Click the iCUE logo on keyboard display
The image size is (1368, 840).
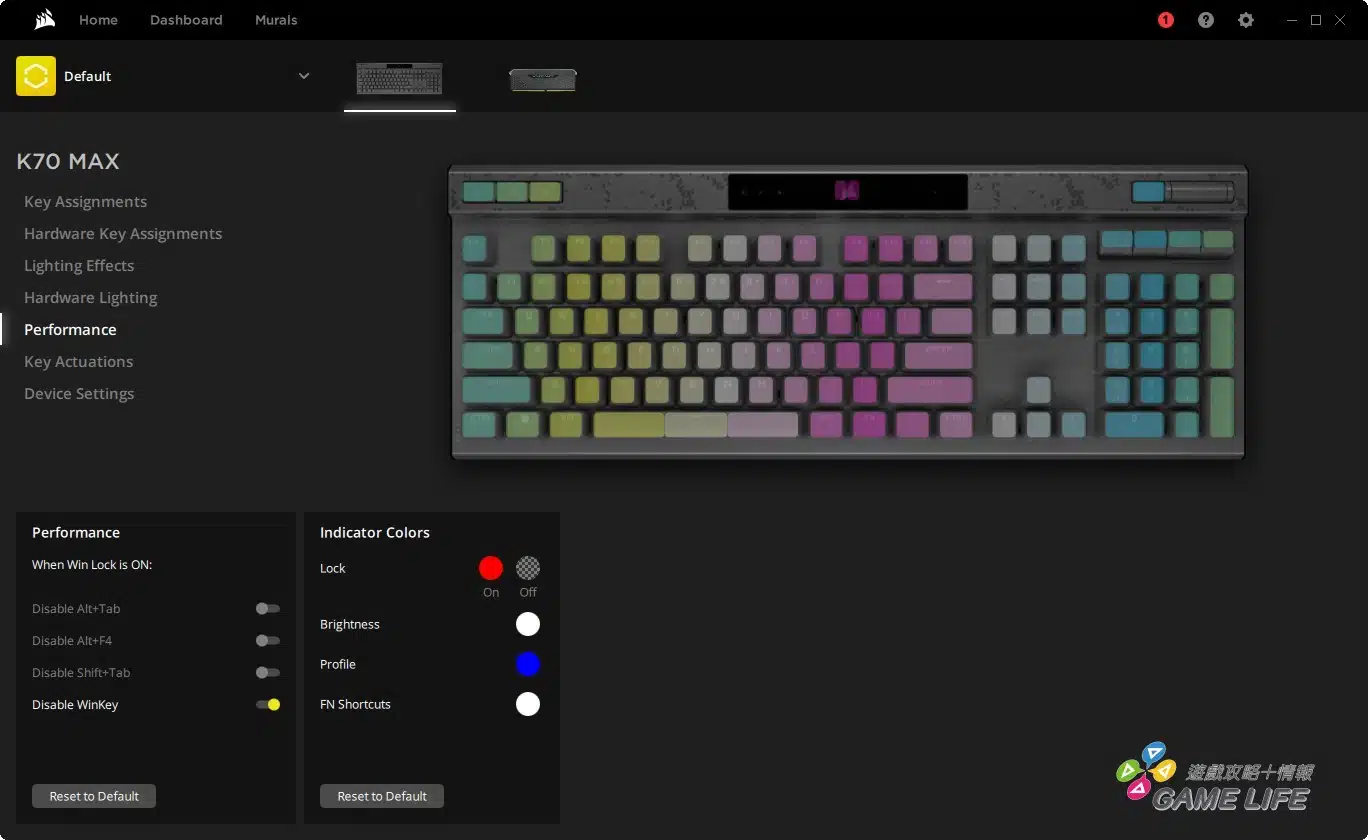click(847, 191)
